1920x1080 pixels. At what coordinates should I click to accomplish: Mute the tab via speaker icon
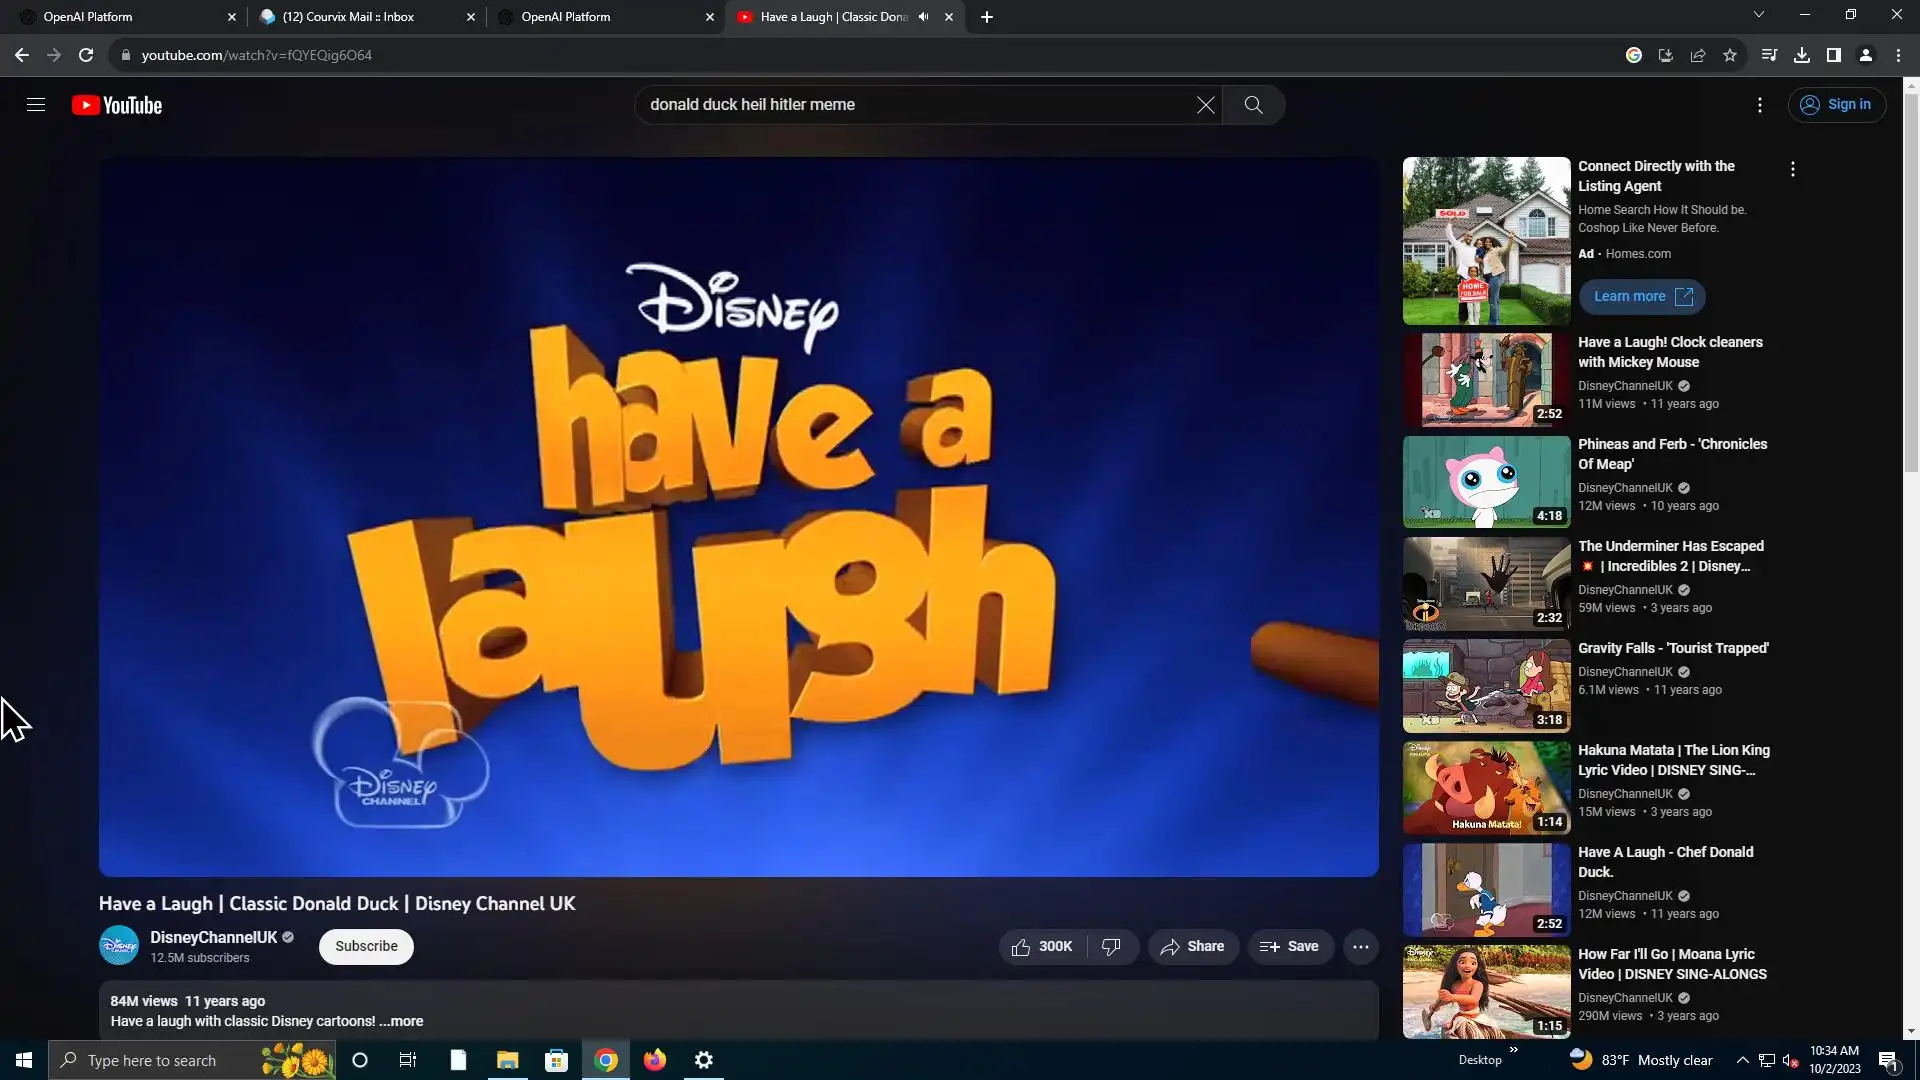pyautogui.click(x=923, y=17)
